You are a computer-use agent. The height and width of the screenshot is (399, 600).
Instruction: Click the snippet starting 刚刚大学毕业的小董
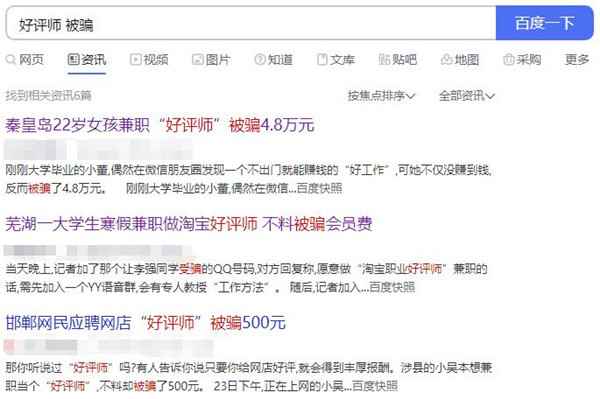pyautogui.click(x=249, y=179)
